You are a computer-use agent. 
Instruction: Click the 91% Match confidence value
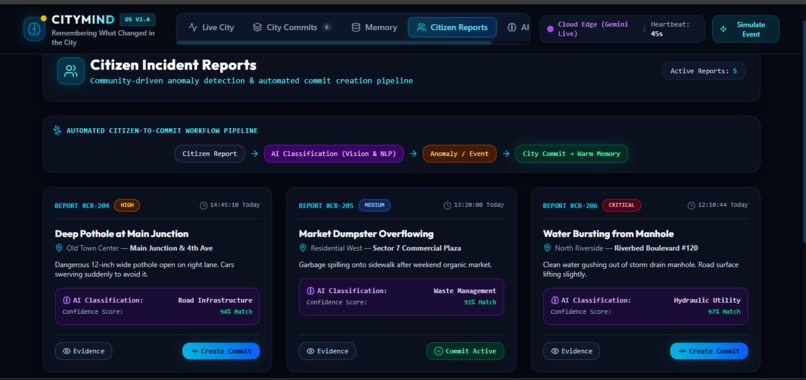pos(480,302)
